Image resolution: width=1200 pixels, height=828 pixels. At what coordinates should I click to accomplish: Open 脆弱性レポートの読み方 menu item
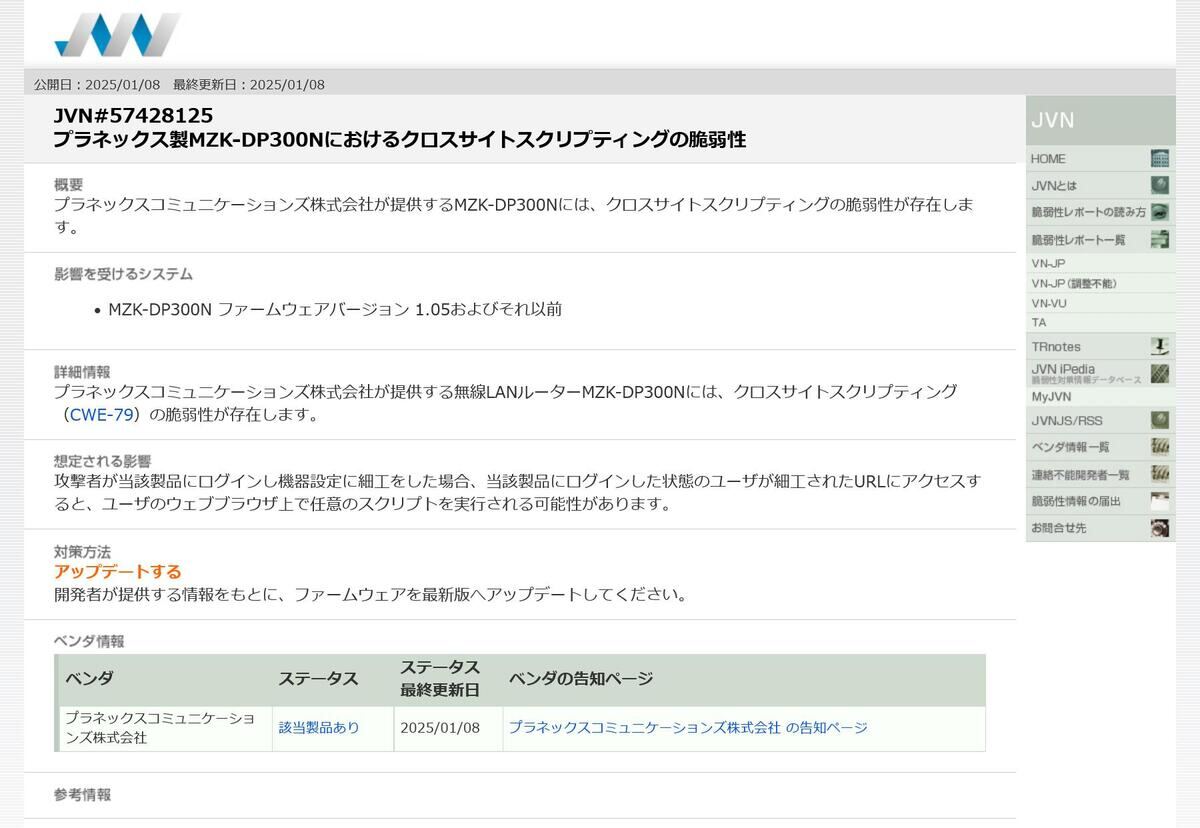tap(1100, 212)
